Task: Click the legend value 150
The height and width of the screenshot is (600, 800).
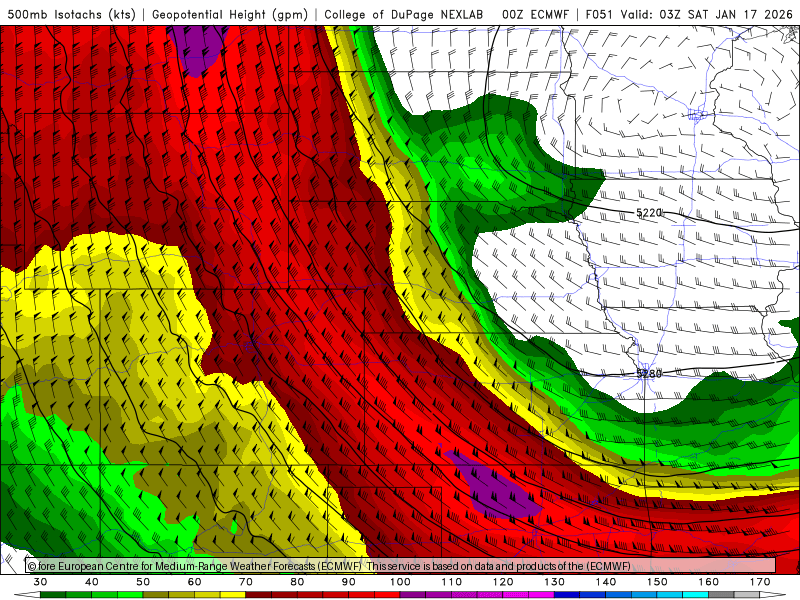Action: 657,582
